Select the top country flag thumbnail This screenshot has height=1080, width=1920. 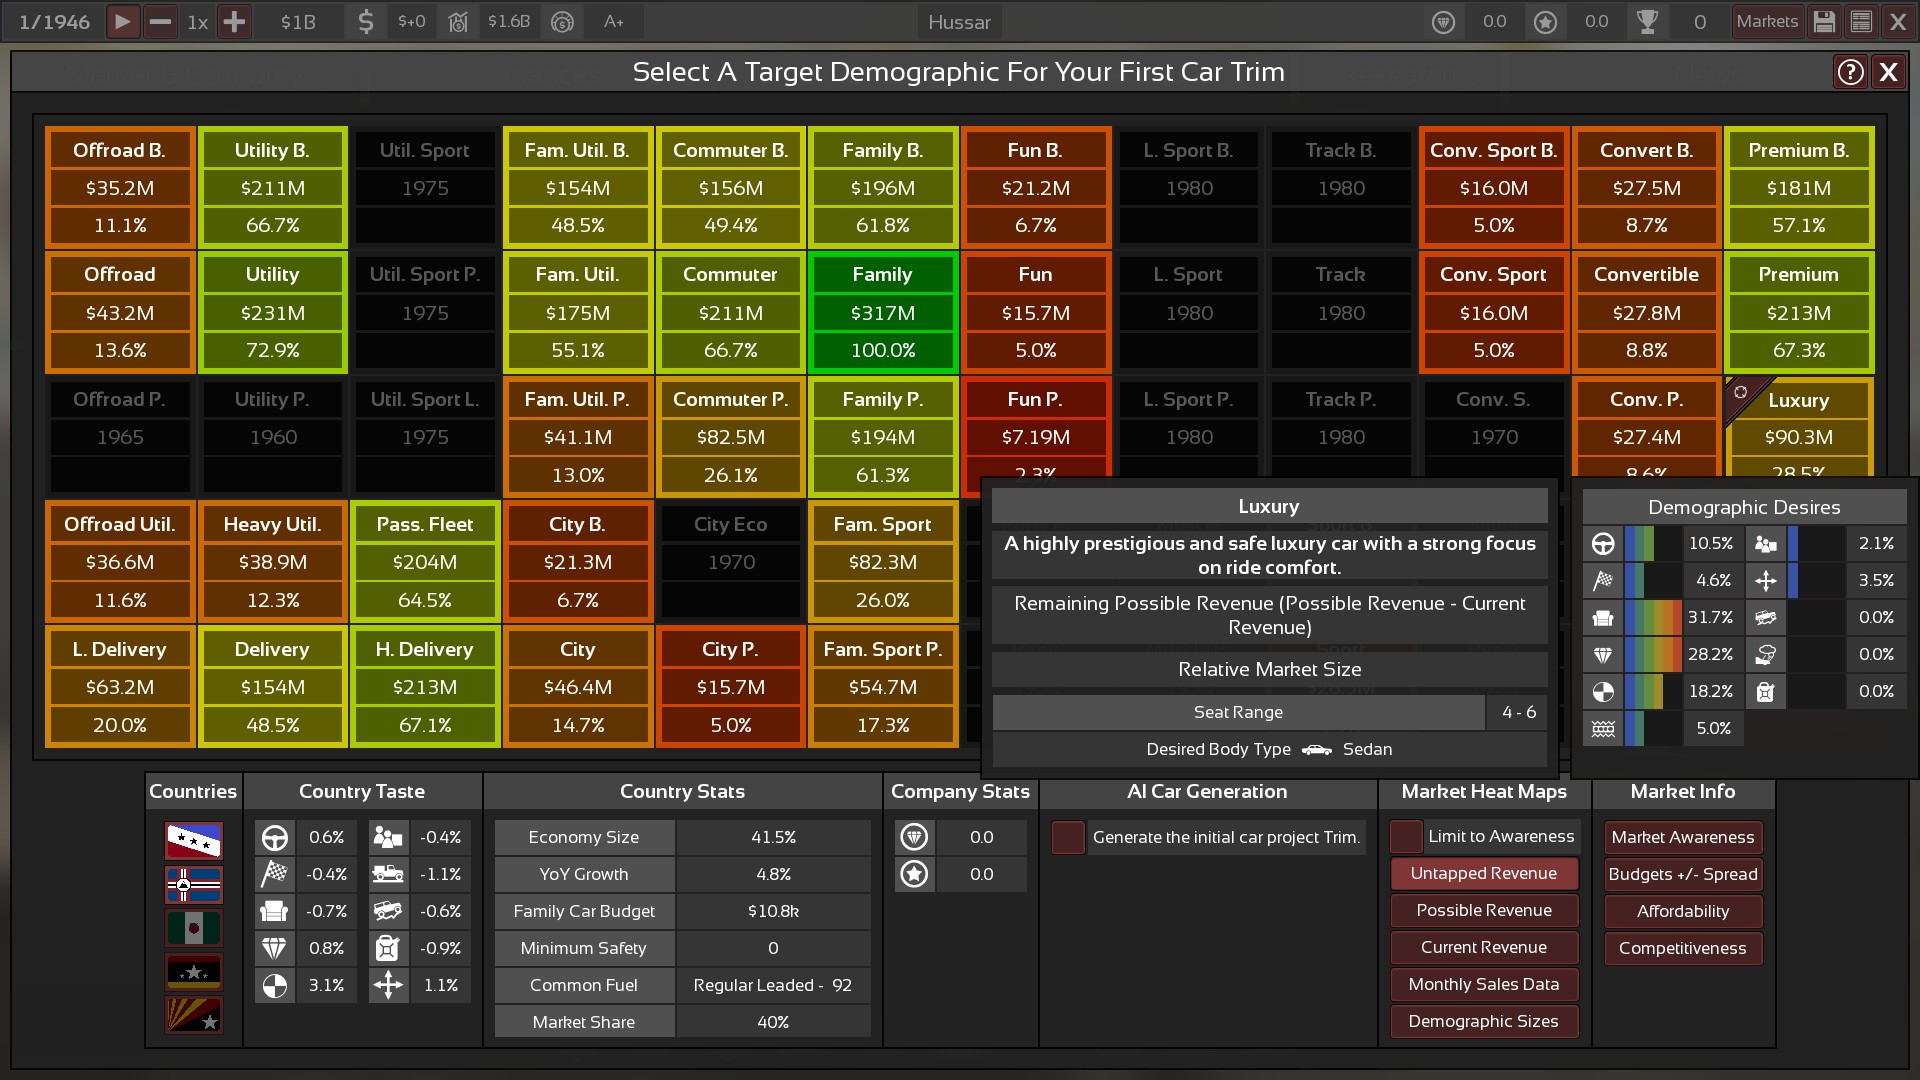[x=193, y=841]
